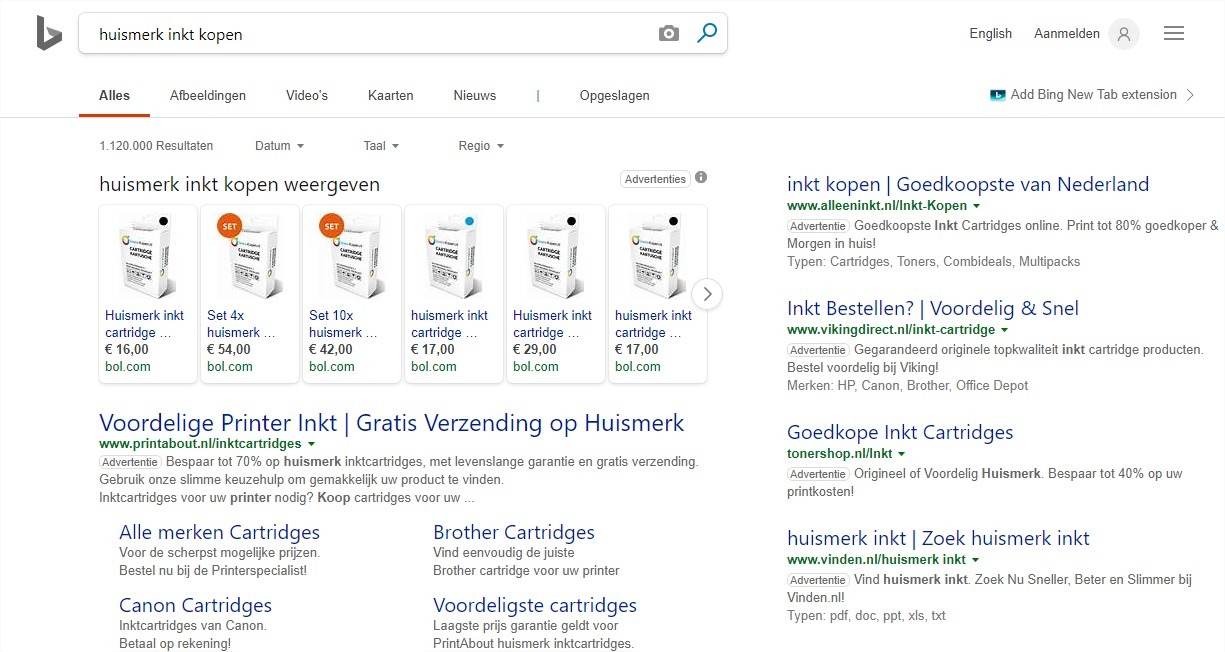Click the Bing logo
This screenshot has width=1225, height=652.
(47, 34)
